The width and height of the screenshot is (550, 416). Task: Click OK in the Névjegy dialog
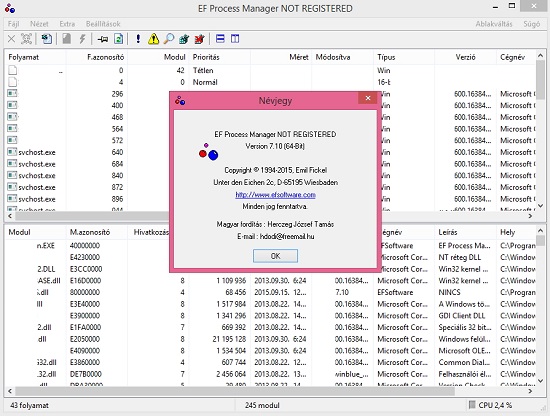275,256
